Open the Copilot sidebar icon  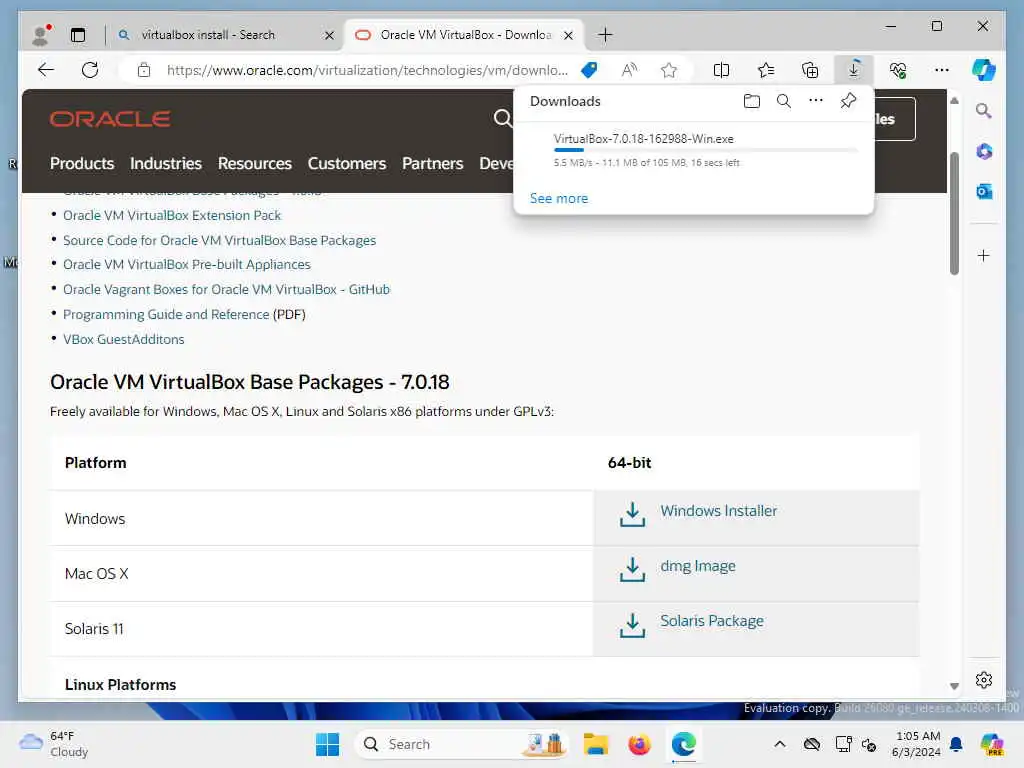(x=984, y=70)
